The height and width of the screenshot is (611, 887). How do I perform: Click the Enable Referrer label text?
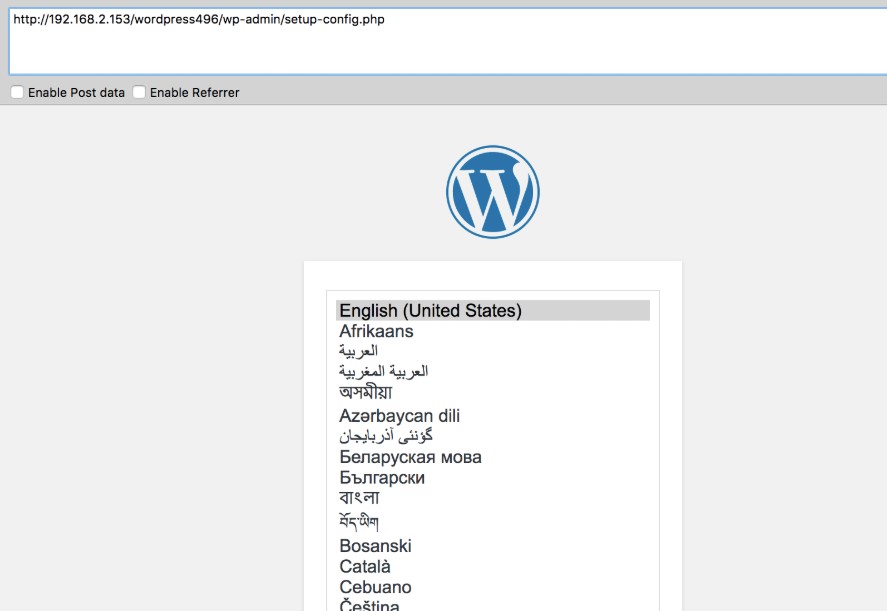[x=195, y=93]
